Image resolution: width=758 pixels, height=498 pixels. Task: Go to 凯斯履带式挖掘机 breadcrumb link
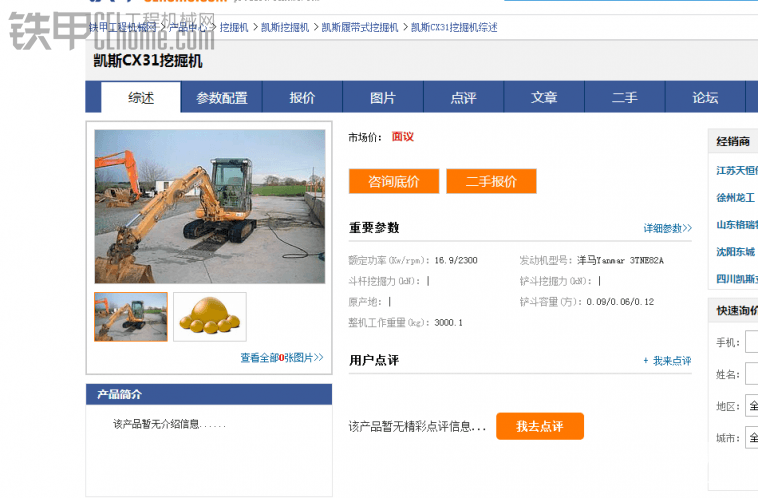(x=360, y=28)
